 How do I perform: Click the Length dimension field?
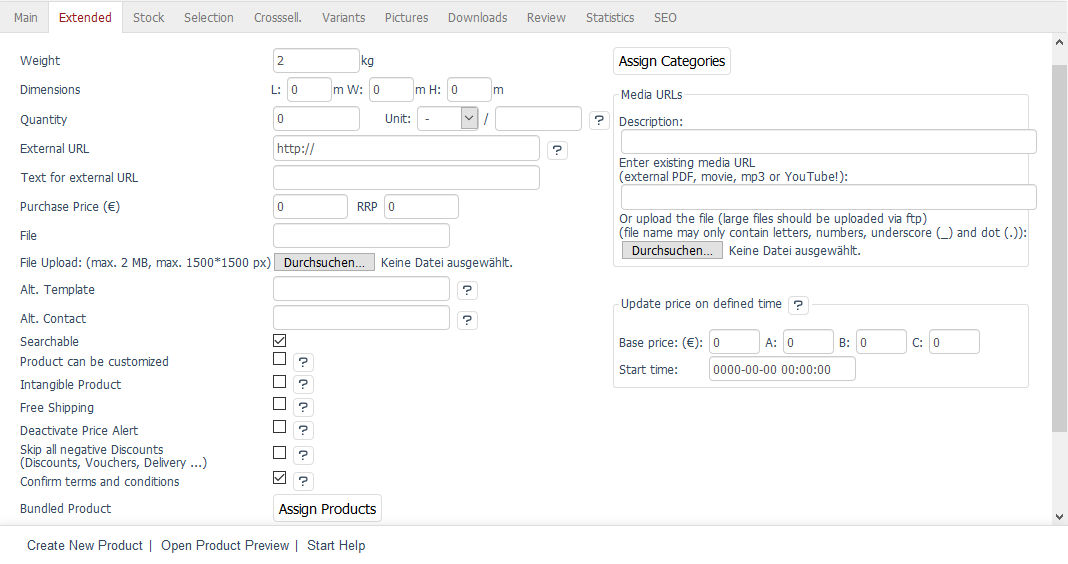tap(309, 90)
